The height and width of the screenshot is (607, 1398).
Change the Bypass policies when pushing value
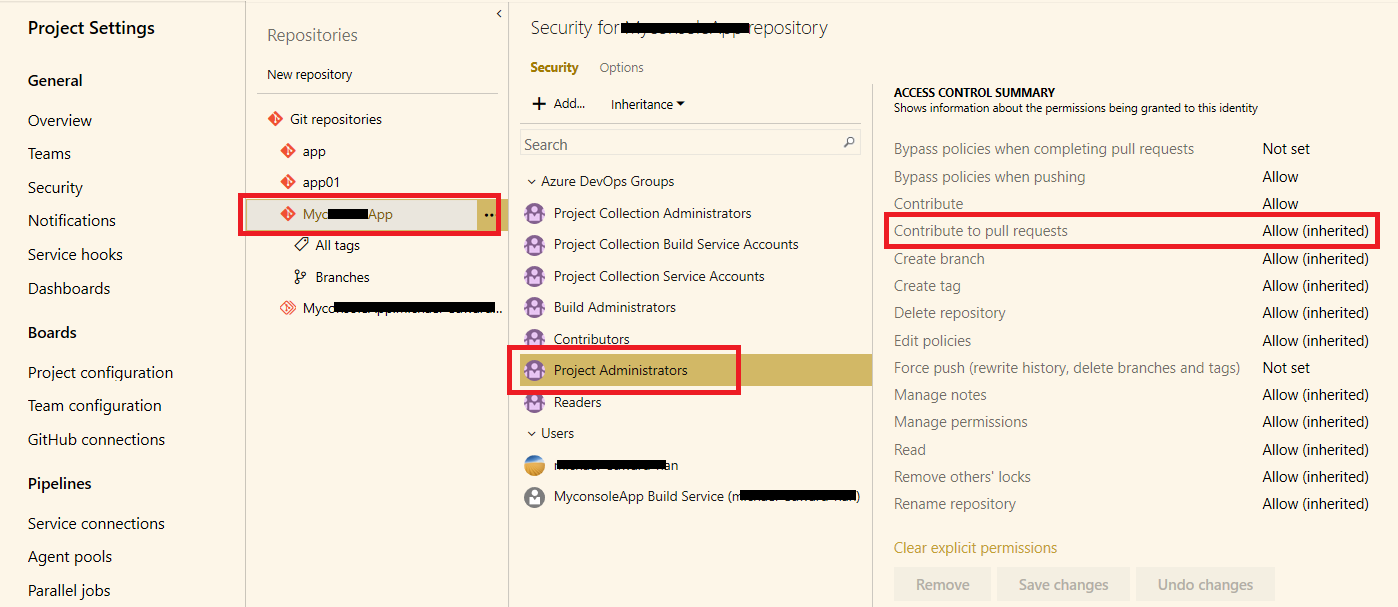coord(1280,177)
